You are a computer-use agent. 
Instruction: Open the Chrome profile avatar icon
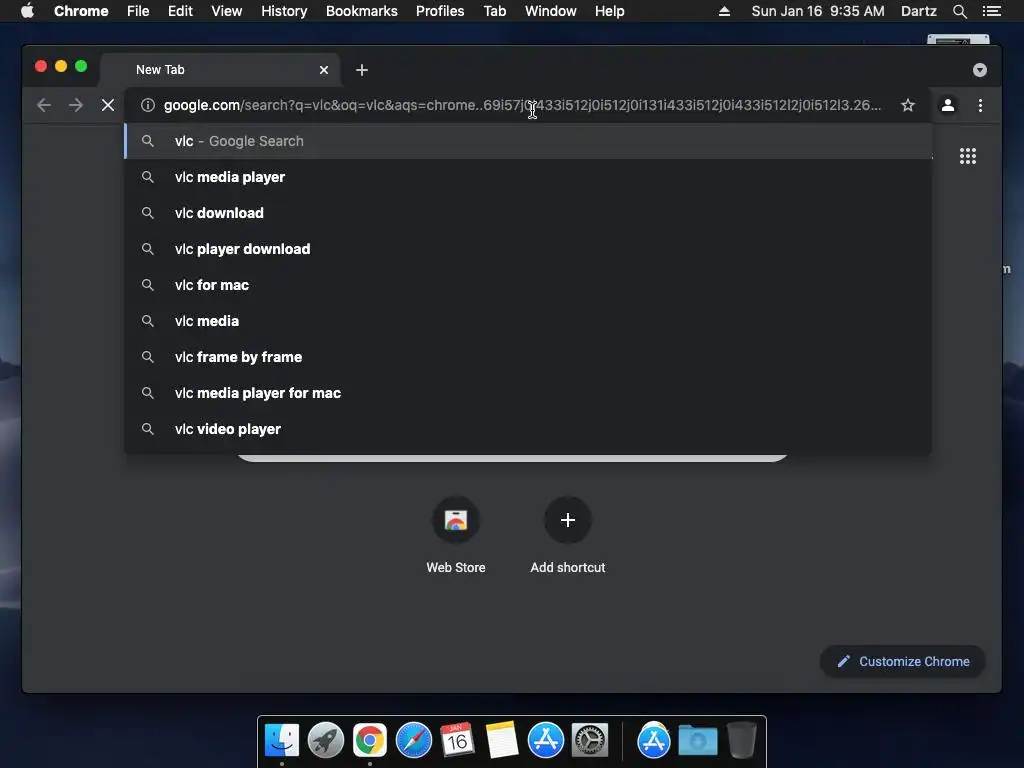tap(948, 105)
